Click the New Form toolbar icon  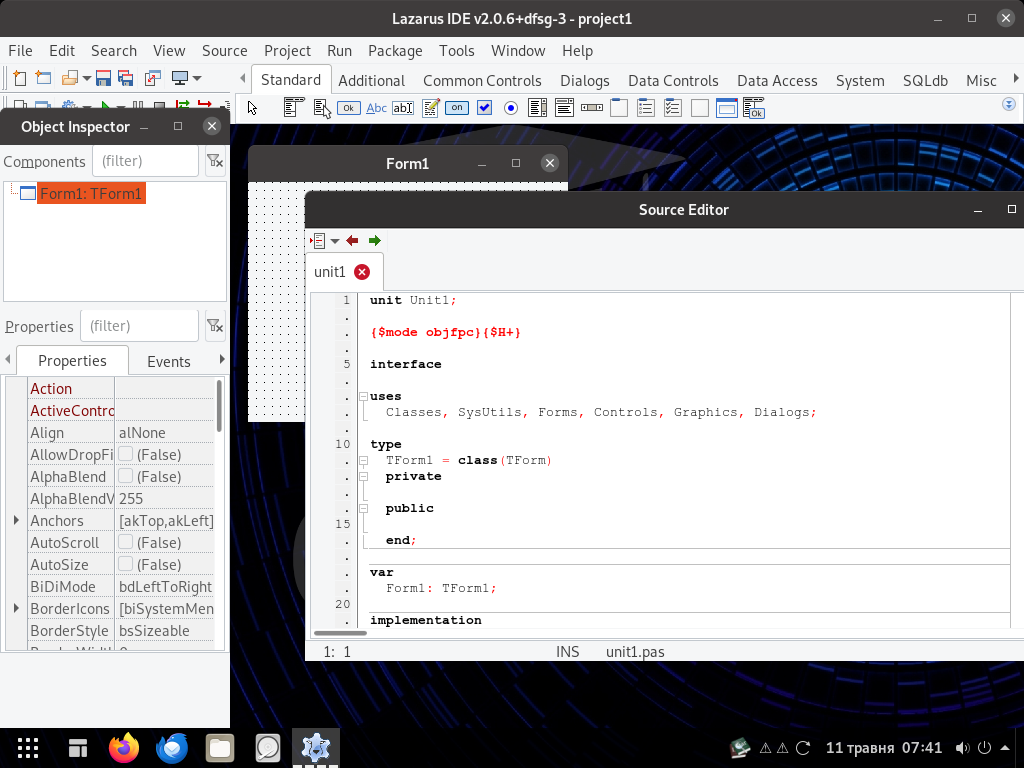43,78
